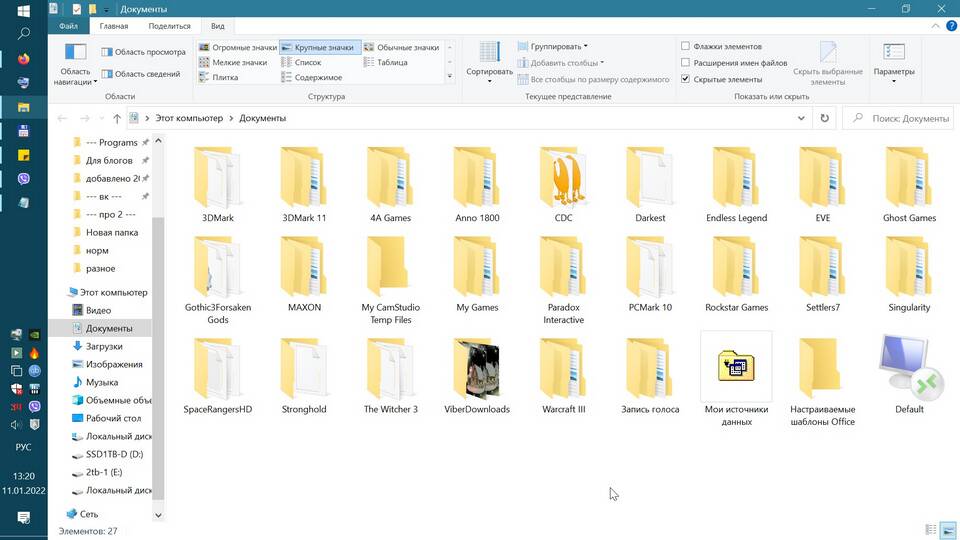This screenshot has width=960, height=540.
Task: Click the РУС language indicator
Action: tap(23, 447)
